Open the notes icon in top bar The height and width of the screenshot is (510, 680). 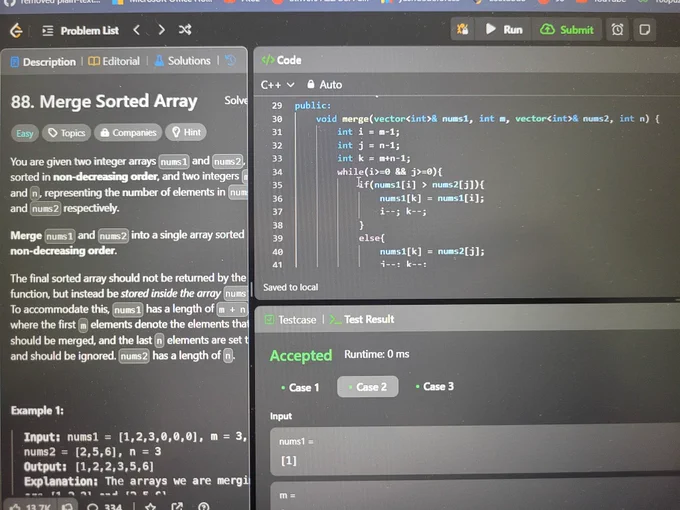(644, 29)
